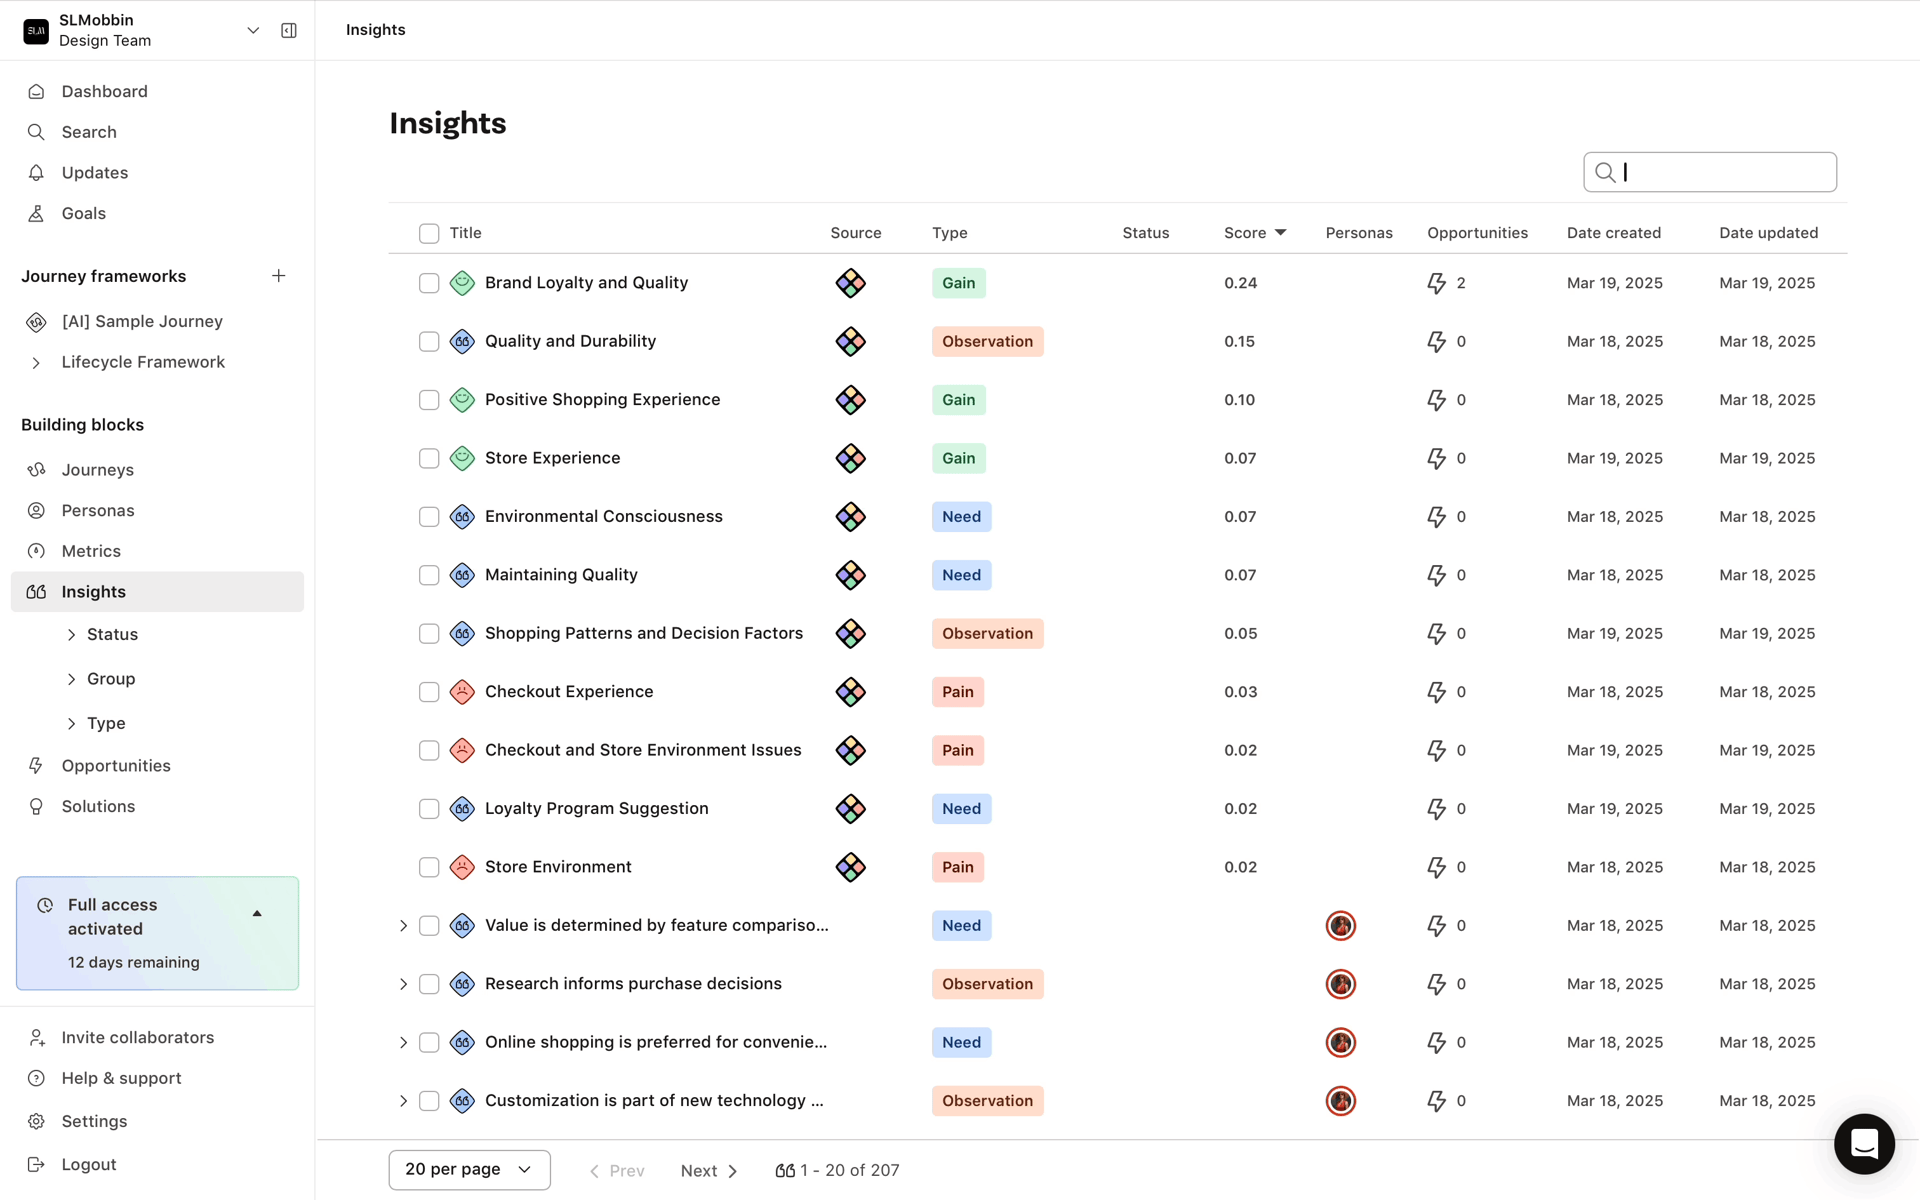The width and height of the screenshot is (1920, 1200).
Task: Open the 20 per page dropdown
Action: click(469, 1170)
